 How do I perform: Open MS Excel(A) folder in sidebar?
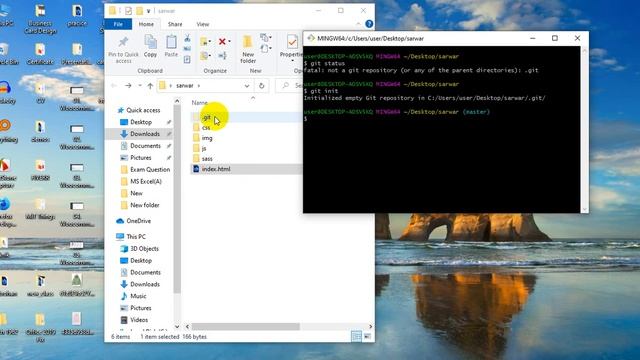tap(146, 181)
